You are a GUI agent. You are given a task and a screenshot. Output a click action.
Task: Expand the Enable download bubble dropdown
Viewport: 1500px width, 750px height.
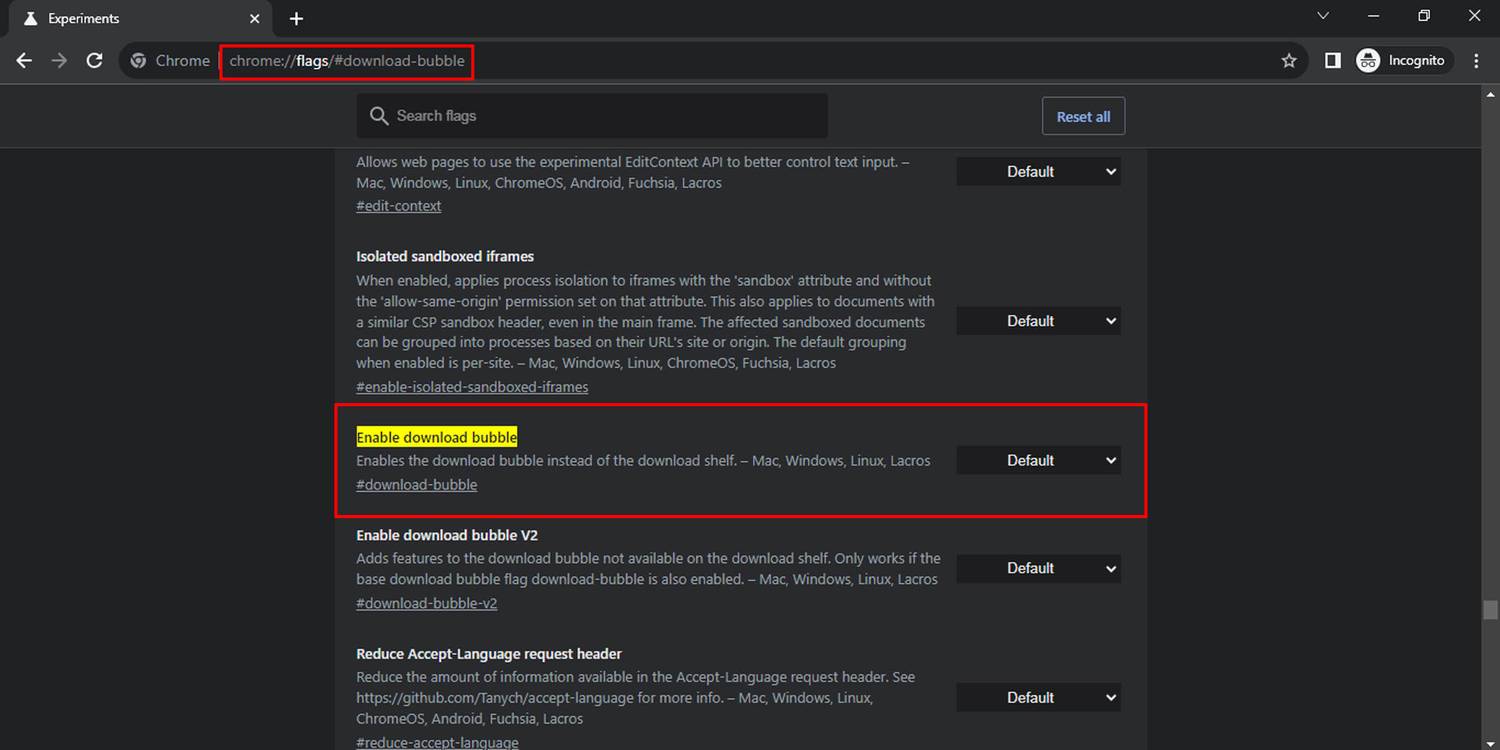click(1038, 461)
